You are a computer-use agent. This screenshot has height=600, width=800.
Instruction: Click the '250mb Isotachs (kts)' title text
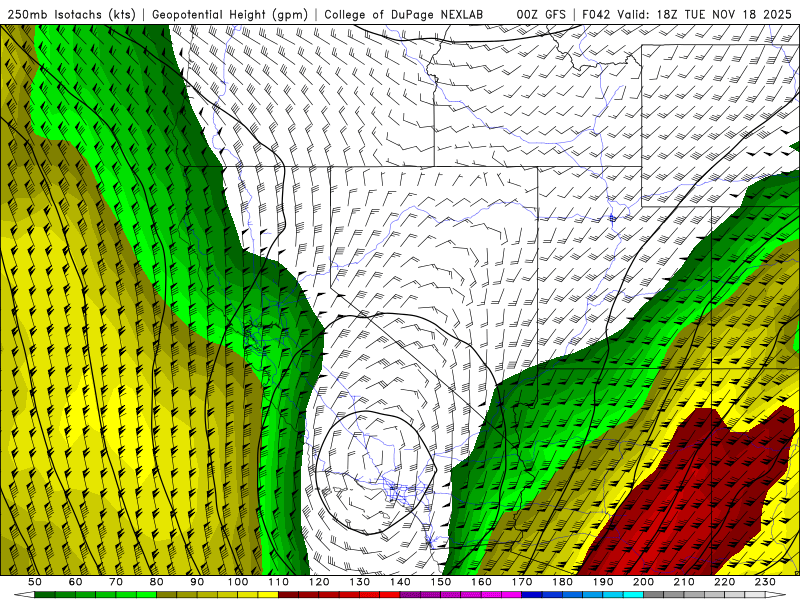click(71, 15)
